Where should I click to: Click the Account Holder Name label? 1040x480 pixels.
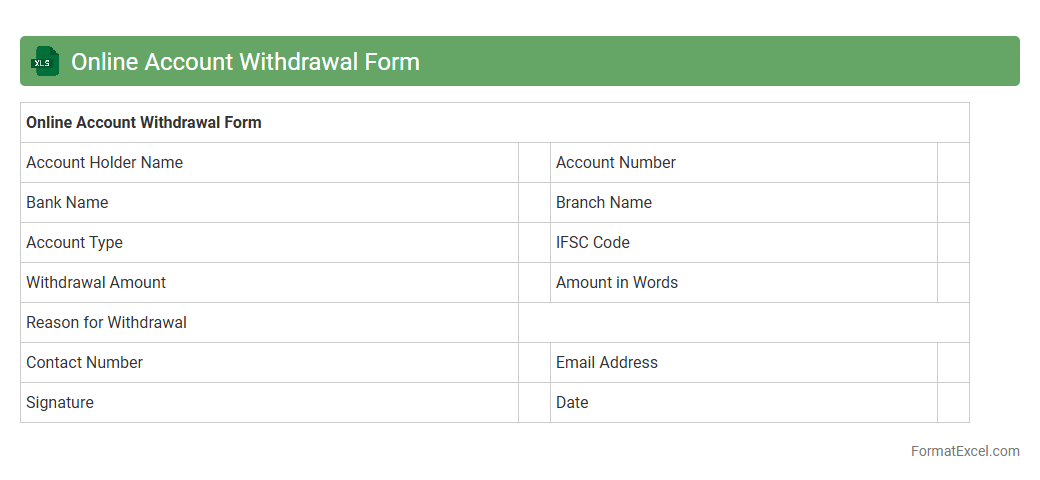[105, 163]
